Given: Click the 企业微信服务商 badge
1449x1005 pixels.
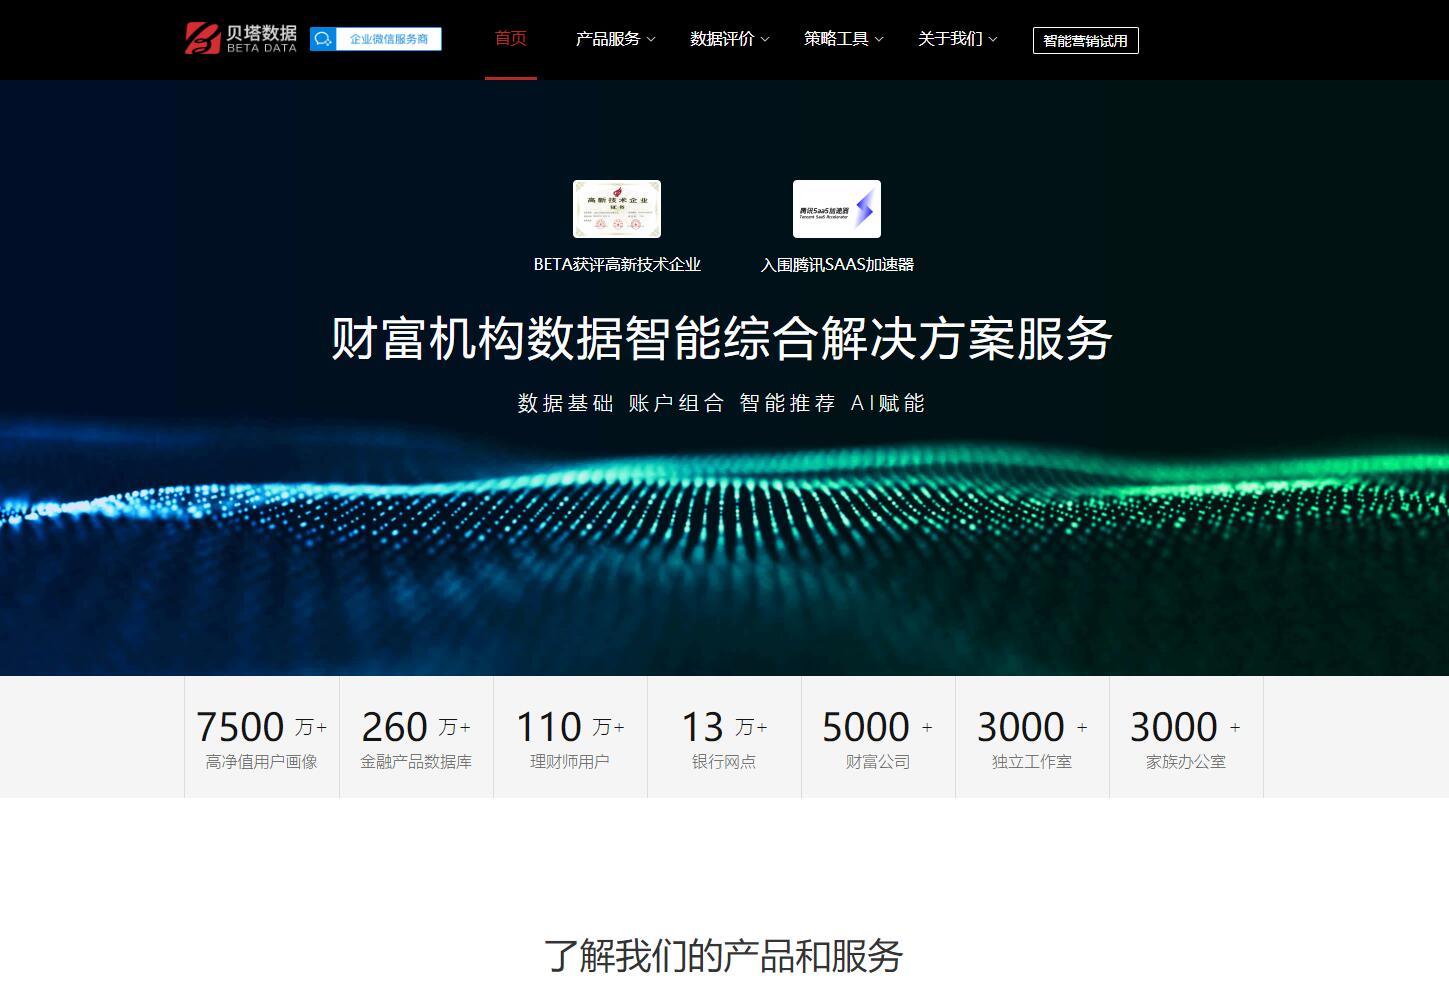Looking at the screenshot, I should coord(376,39).
